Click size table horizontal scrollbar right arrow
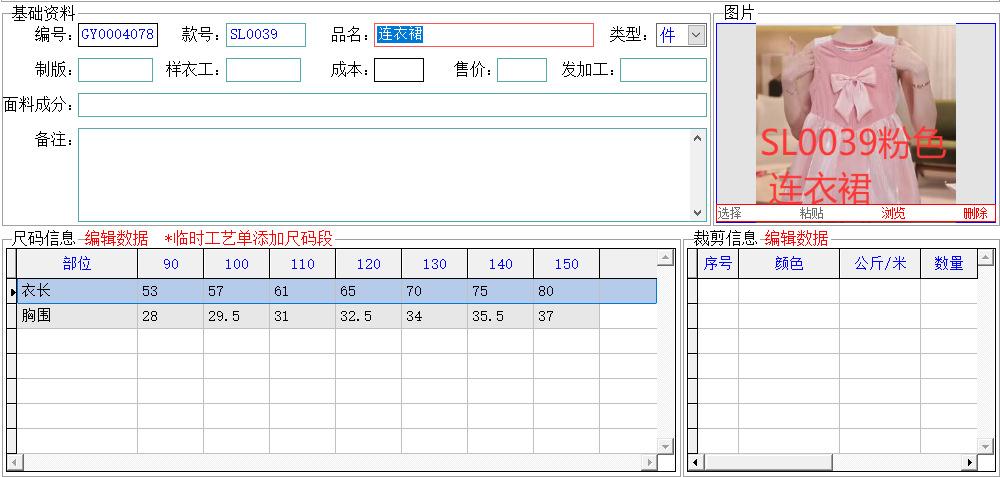The width and height of the screenshot is (1000, 477). [649, 462]
